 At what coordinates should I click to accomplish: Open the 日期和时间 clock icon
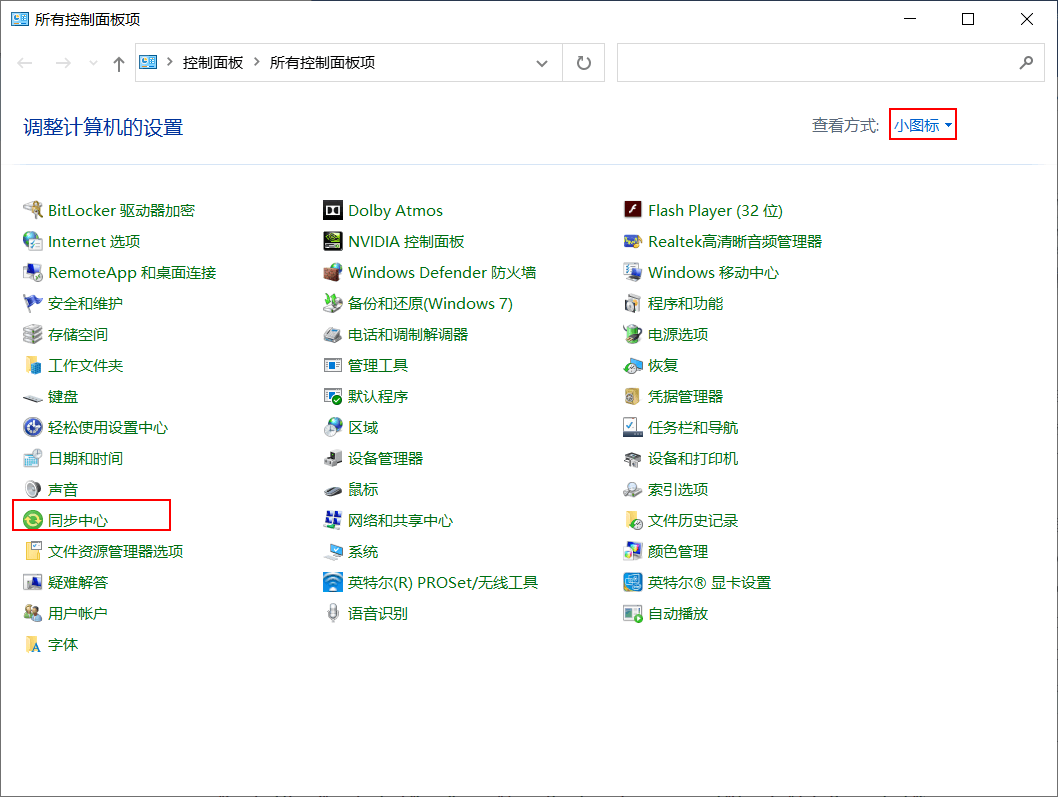pos(32,458)
